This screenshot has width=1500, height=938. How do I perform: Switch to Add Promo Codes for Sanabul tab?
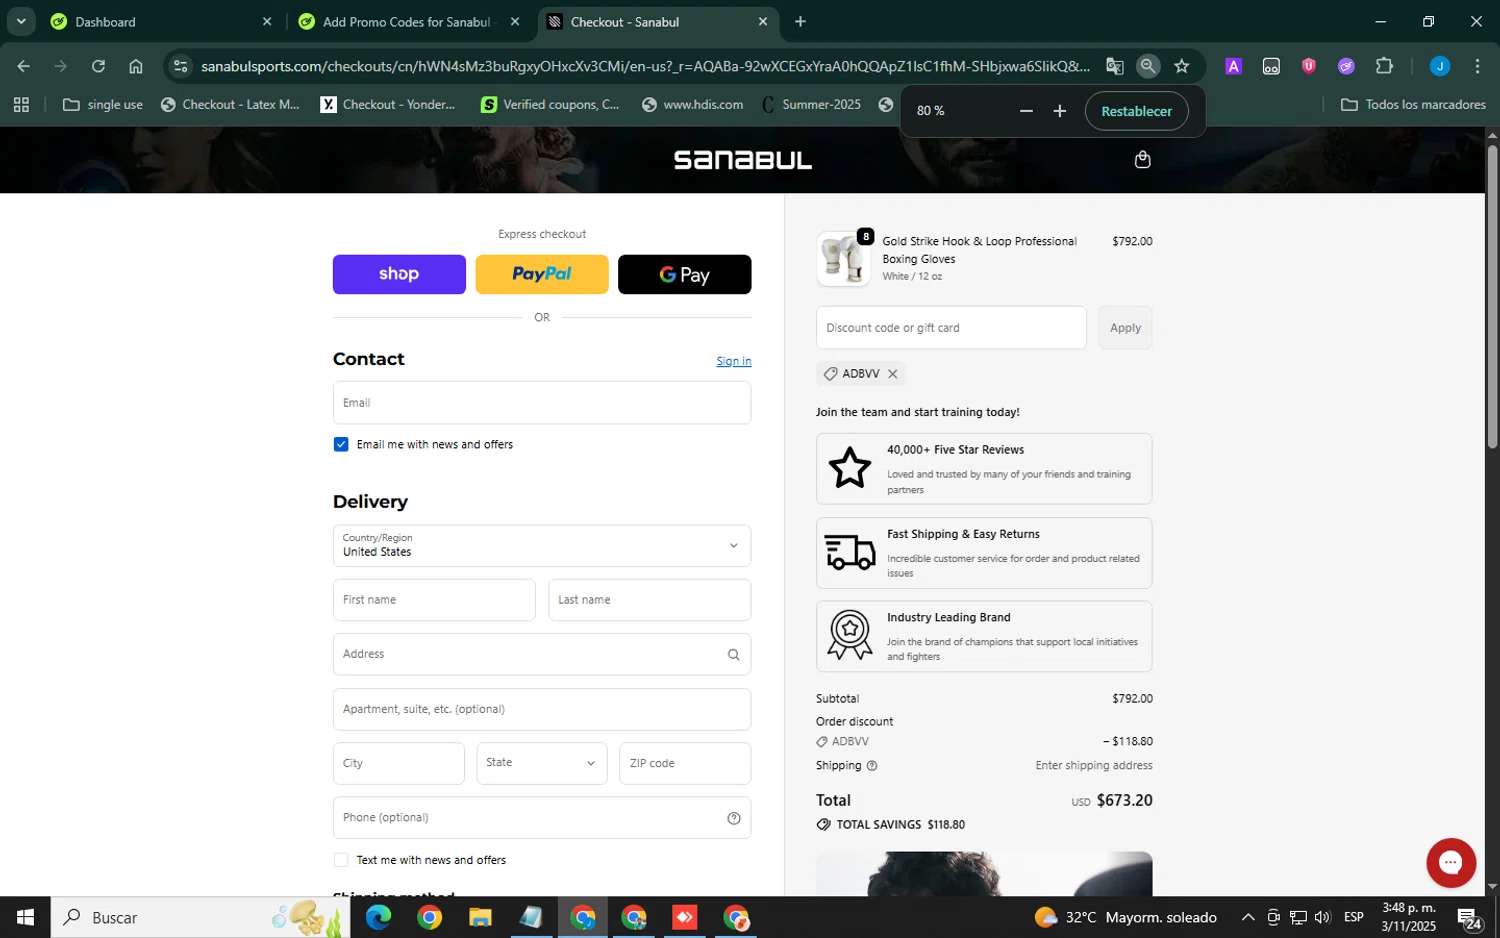(x=410, y=22)
